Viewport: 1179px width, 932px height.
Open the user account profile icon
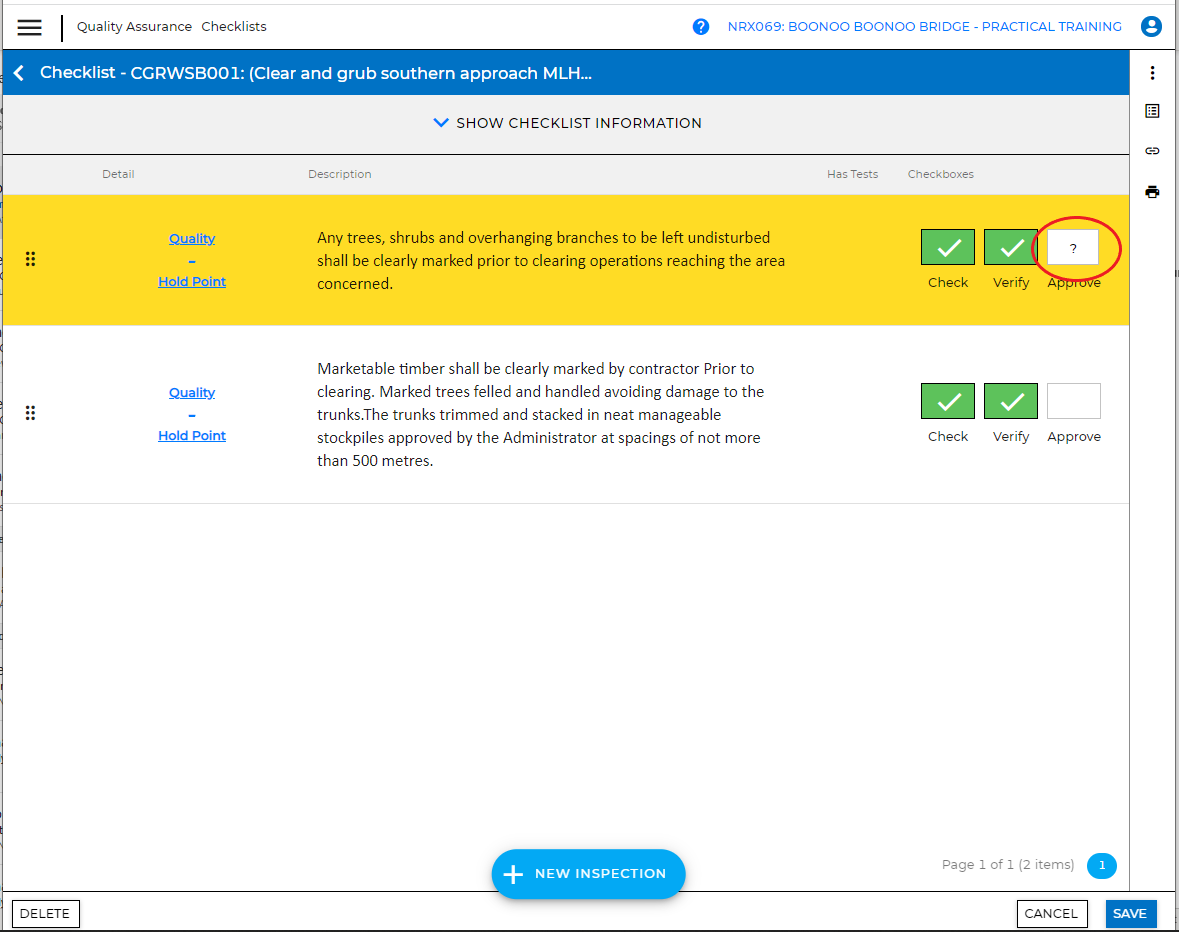(1151, 27)
